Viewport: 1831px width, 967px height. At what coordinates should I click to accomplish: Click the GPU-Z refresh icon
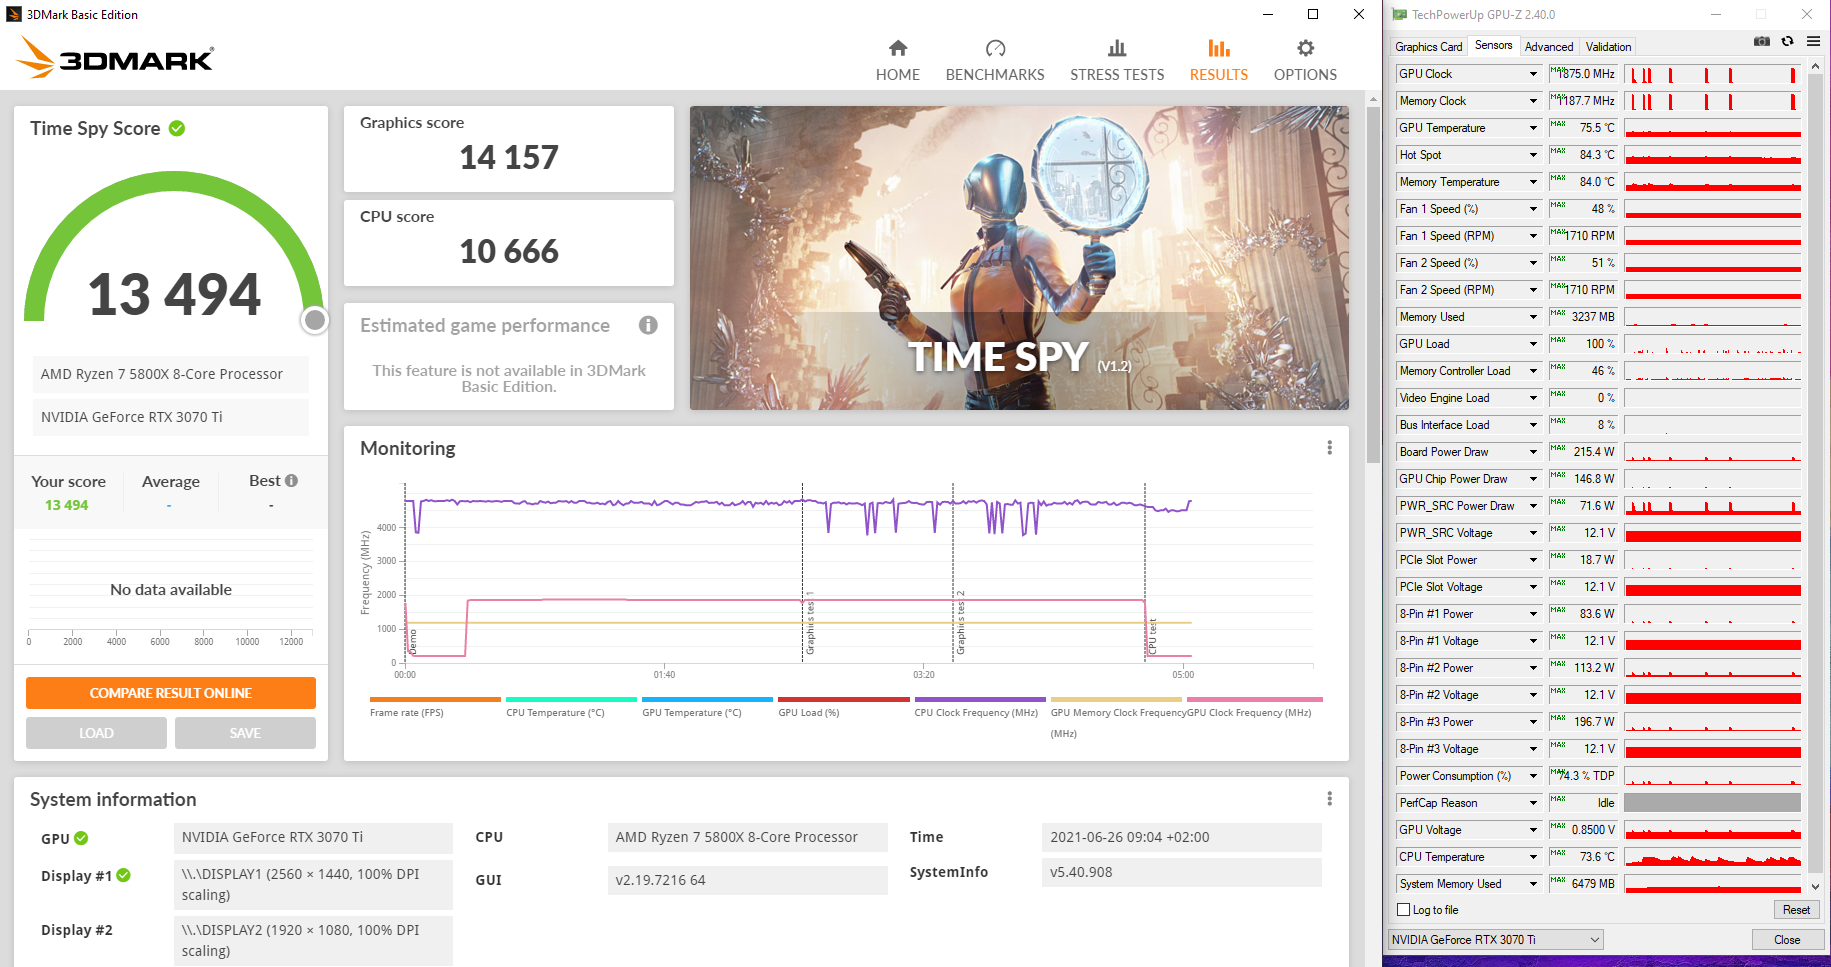(1787, 42)
